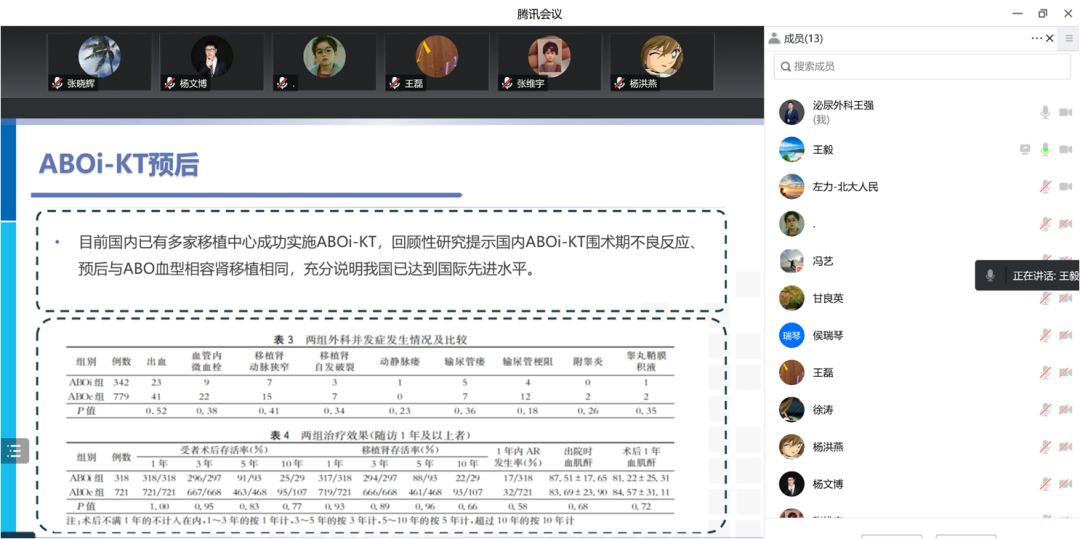Click 徐涛's disabled camera icon

pyautogui.click(x=1066, y=410)
